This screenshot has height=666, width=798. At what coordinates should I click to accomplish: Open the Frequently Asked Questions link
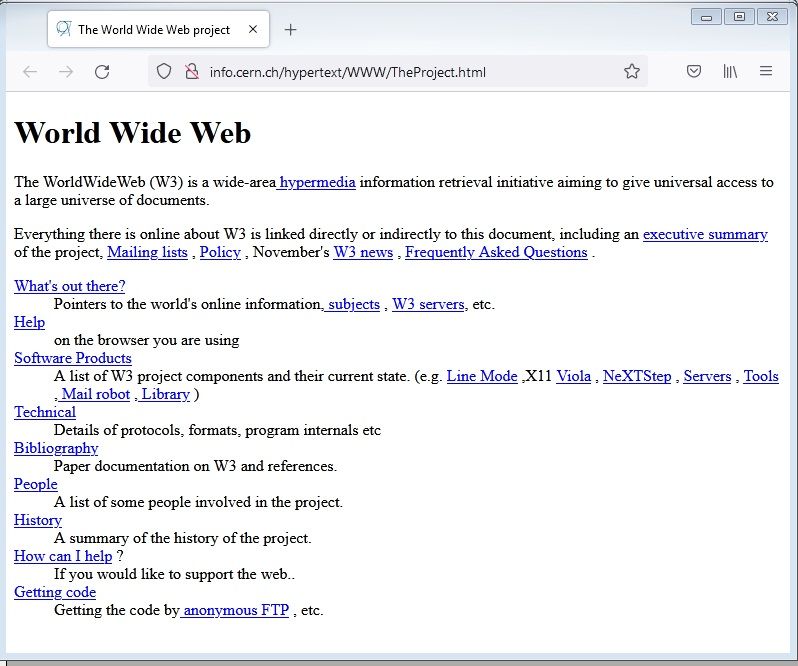[x=496, y=252]
